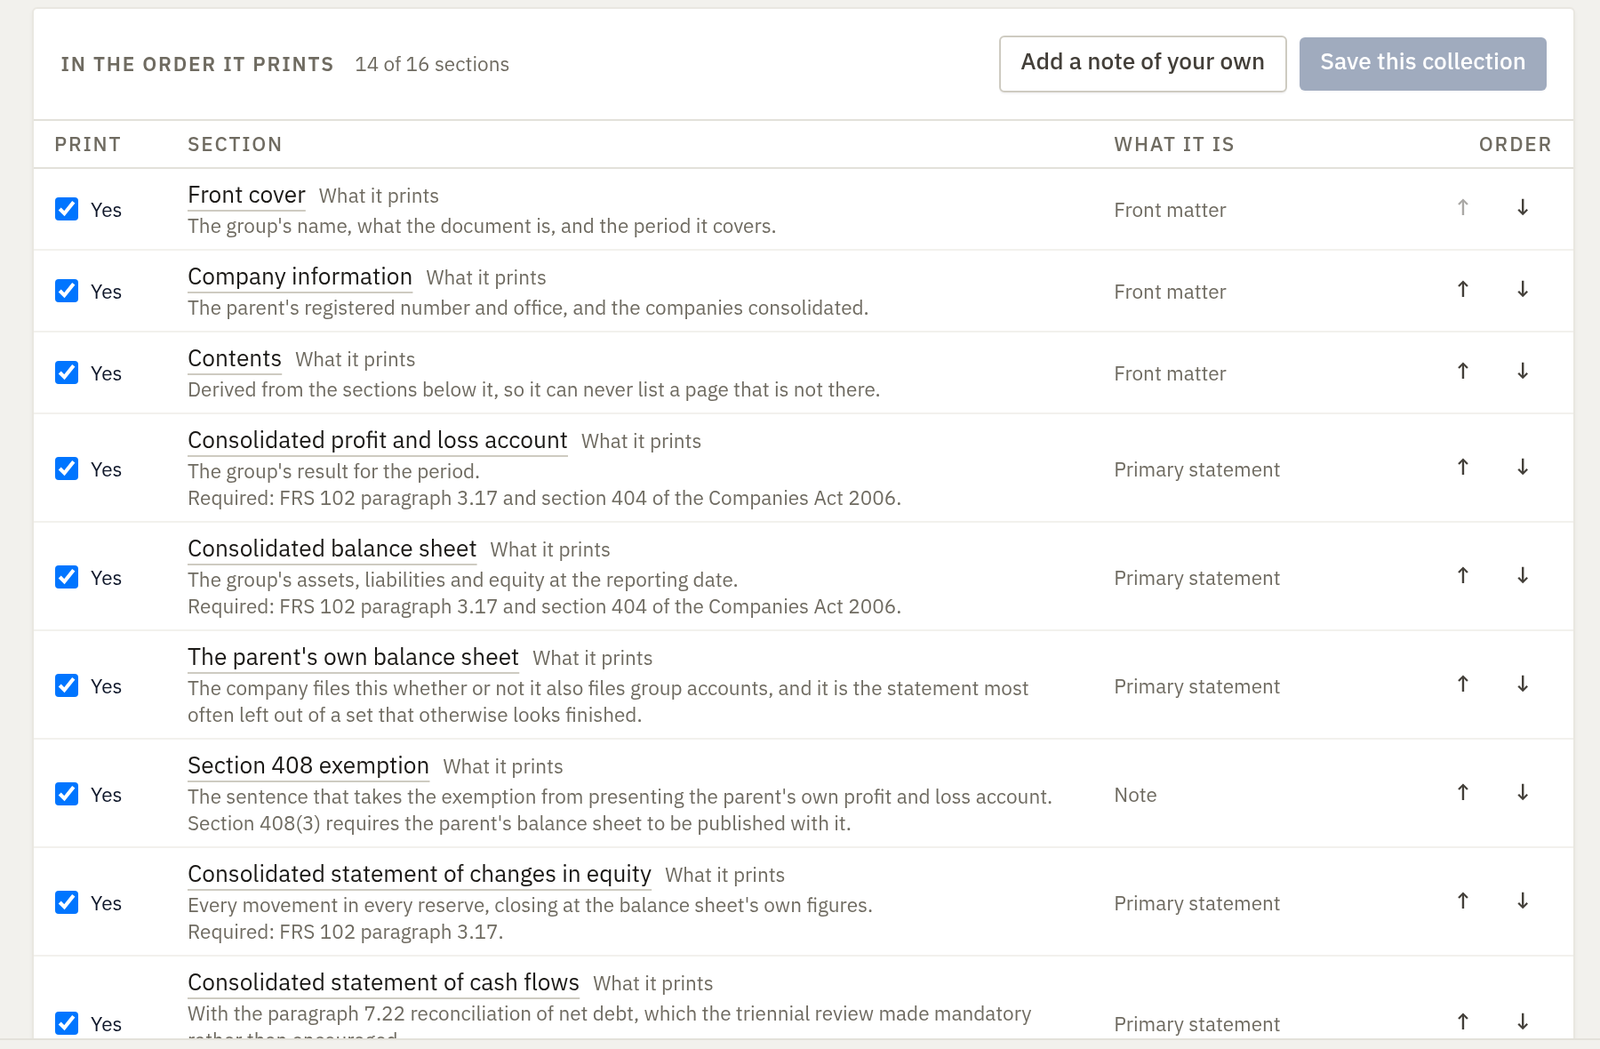This screenshot has height=1049, width=1600.
Task: Open the Contents section link
Action: pyautogui.click(x=235, y=359)
